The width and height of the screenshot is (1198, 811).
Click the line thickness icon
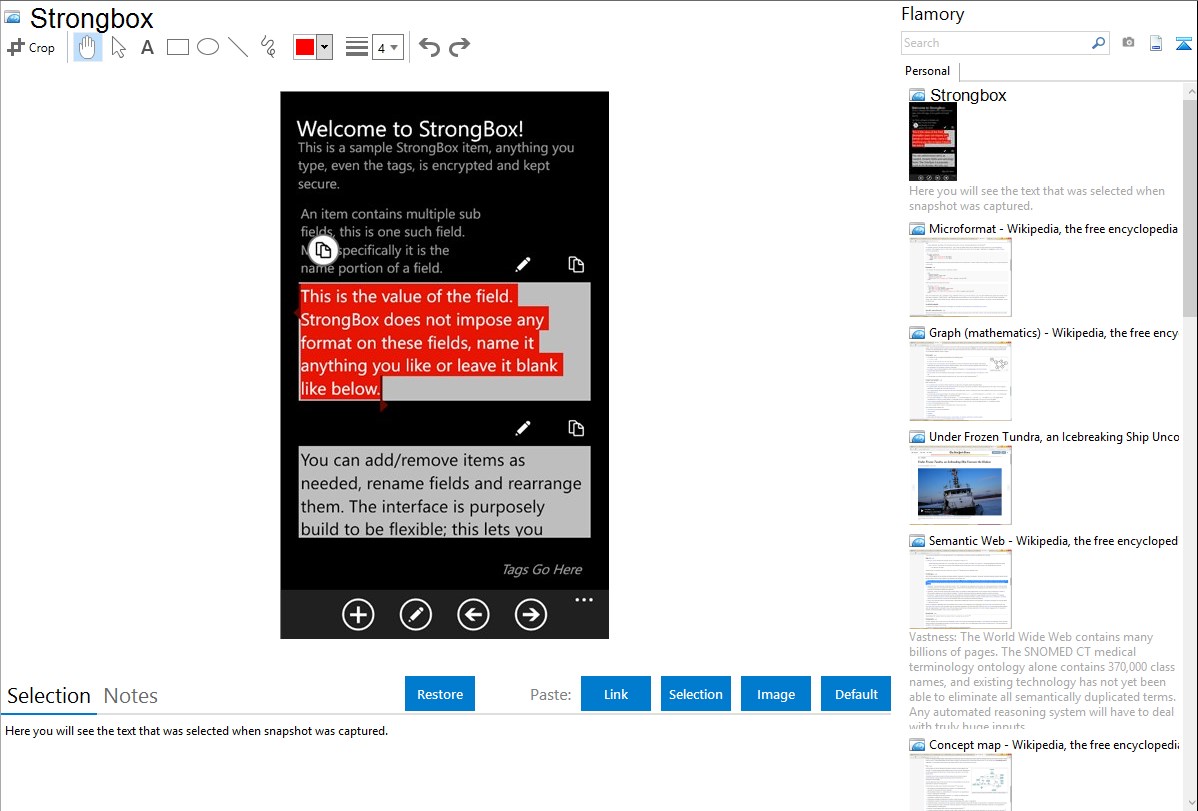pos(356,47)
